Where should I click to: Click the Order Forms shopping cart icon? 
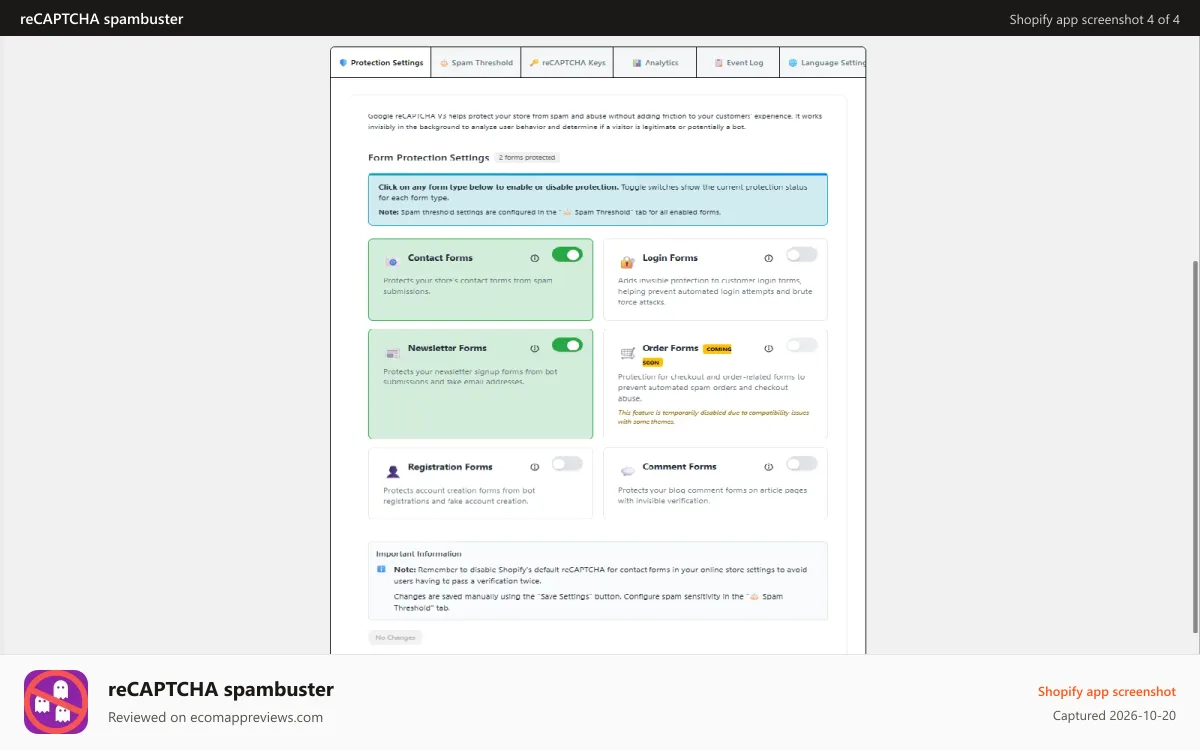coord(627,353)
